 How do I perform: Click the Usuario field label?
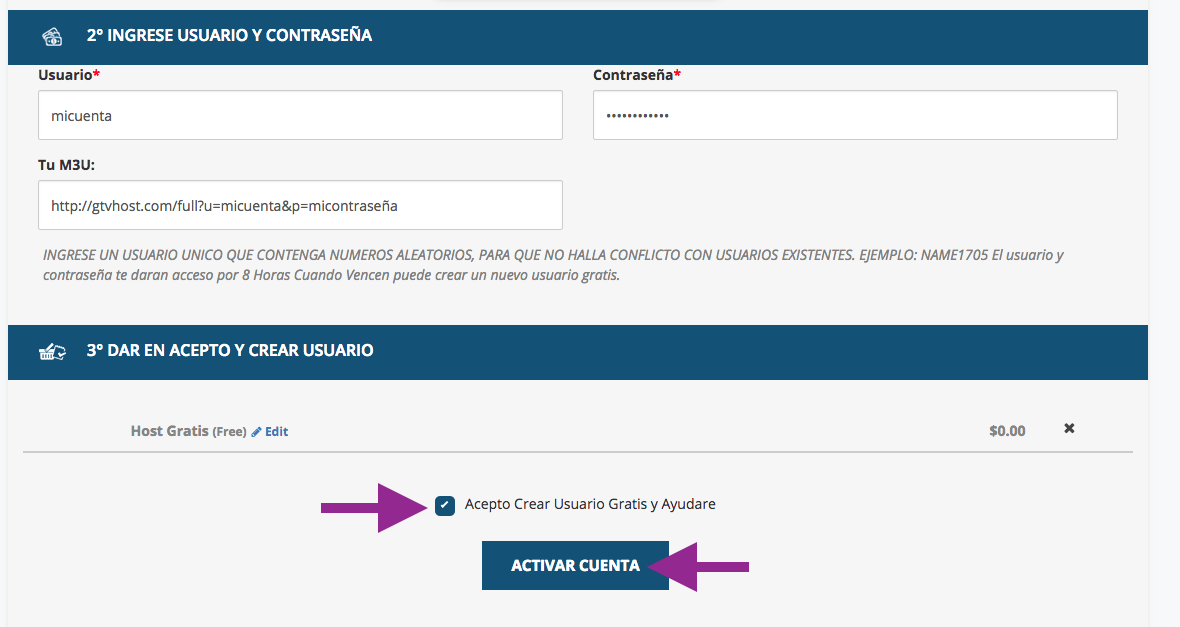[68, 75]
